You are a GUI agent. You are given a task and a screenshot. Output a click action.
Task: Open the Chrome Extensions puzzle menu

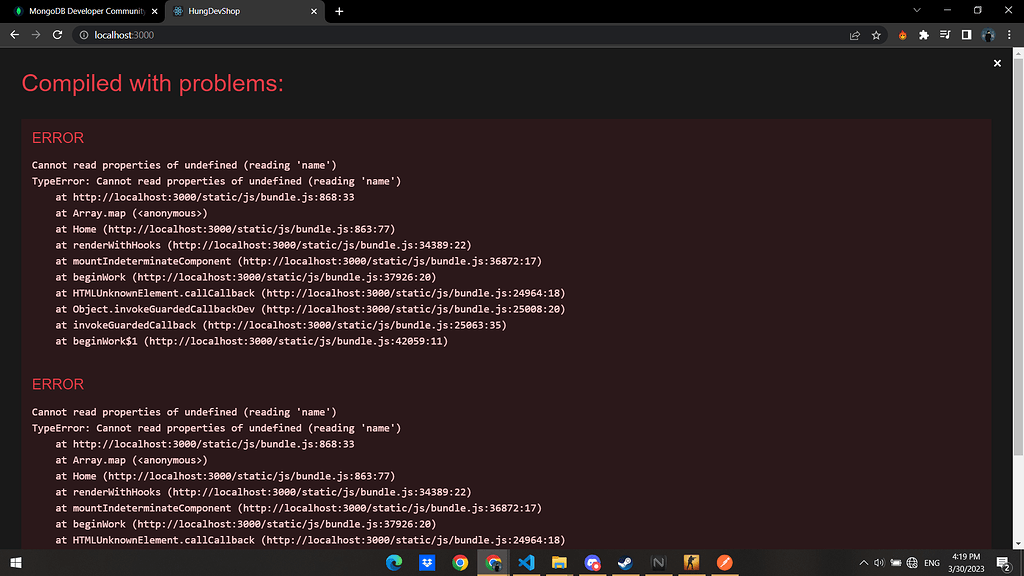[923, 35]
